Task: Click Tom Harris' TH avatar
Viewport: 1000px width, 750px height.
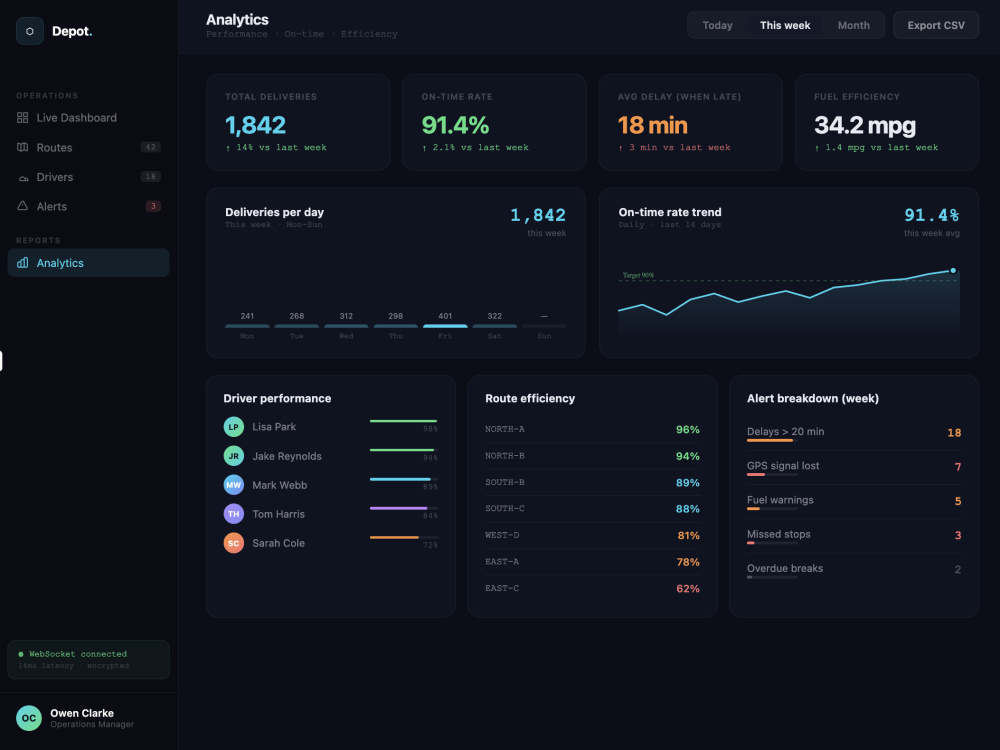Action: [233, 514]
